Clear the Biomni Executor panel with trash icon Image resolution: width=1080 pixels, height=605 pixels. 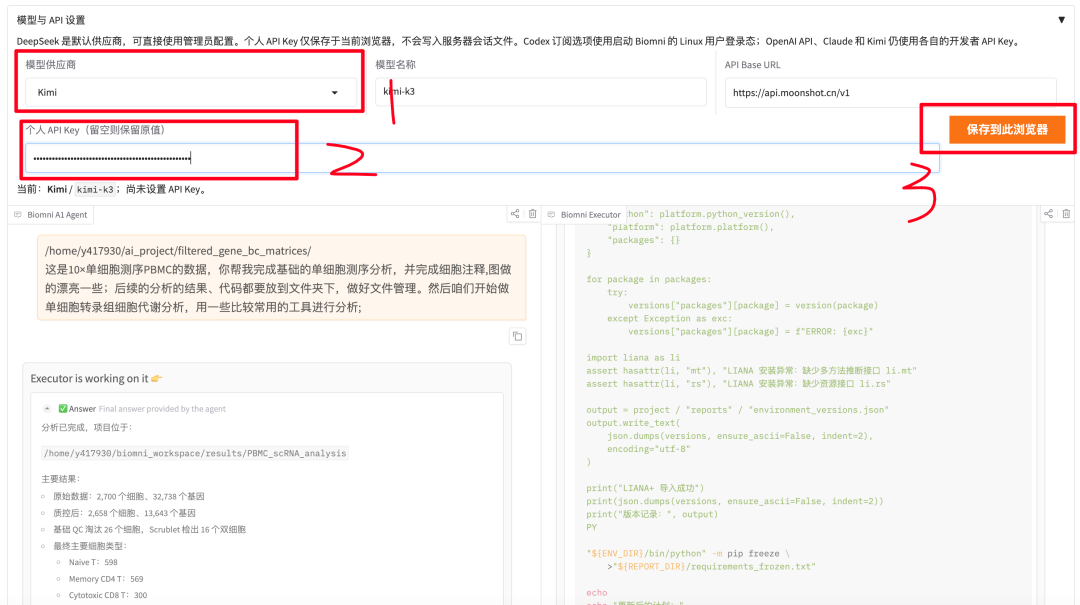pyautogui.click(x=1066, y=214)
